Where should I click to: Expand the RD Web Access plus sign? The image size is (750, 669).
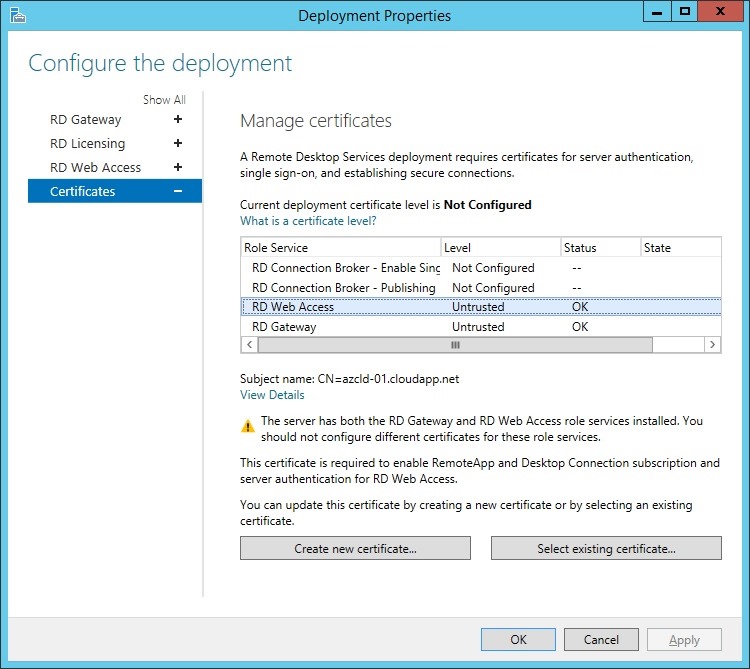(178, 167)
